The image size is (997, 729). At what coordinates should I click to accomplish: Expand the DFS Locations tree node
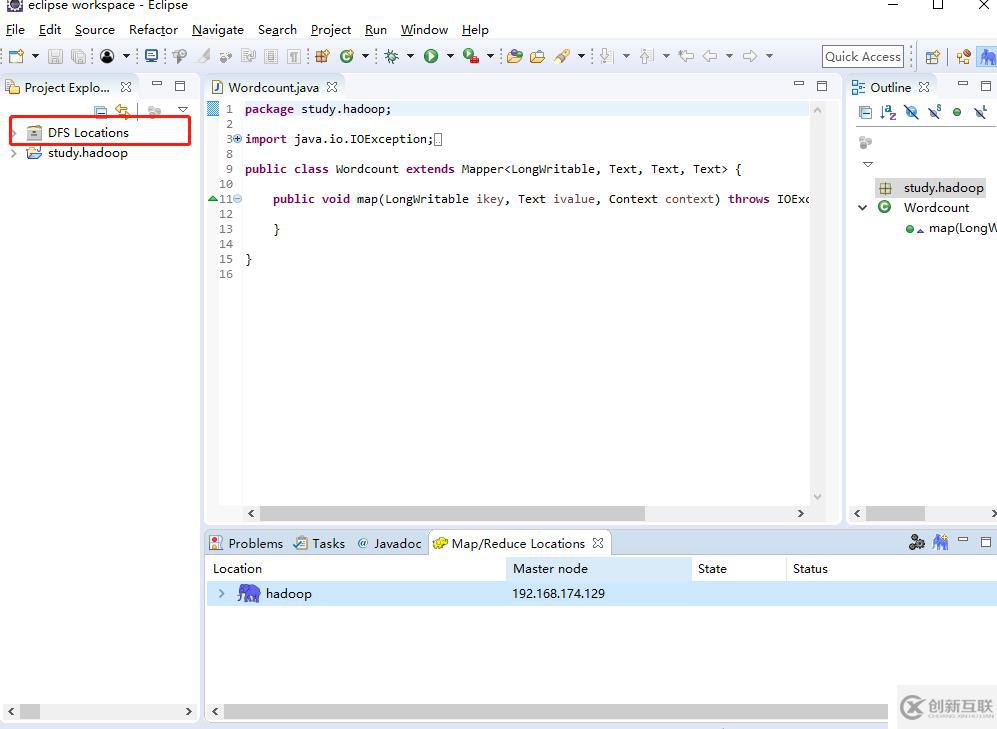(13, 132)
